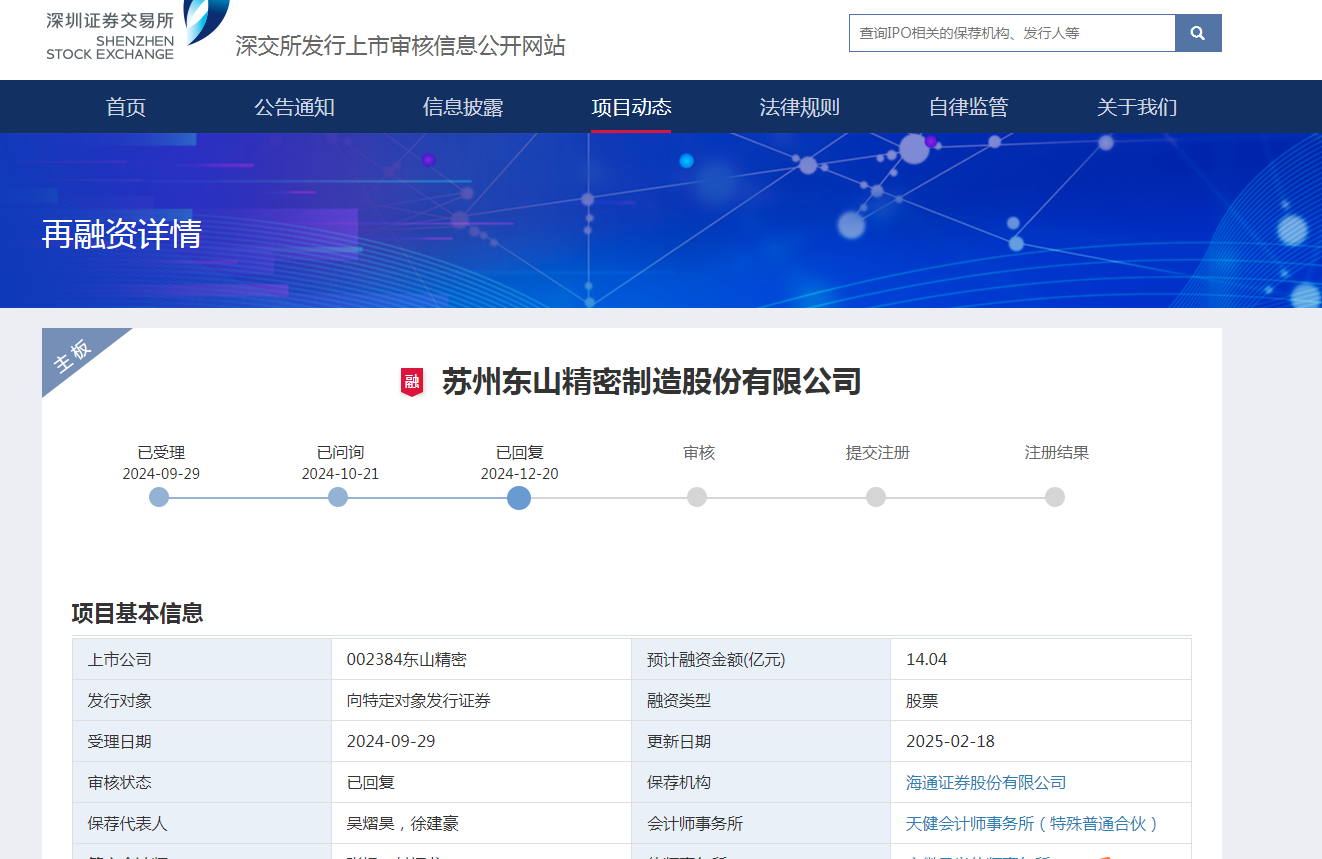Open the 信息披露 menu
Image resolution: width=1322 pixels, height=859 pixels.
click(463, 107)
